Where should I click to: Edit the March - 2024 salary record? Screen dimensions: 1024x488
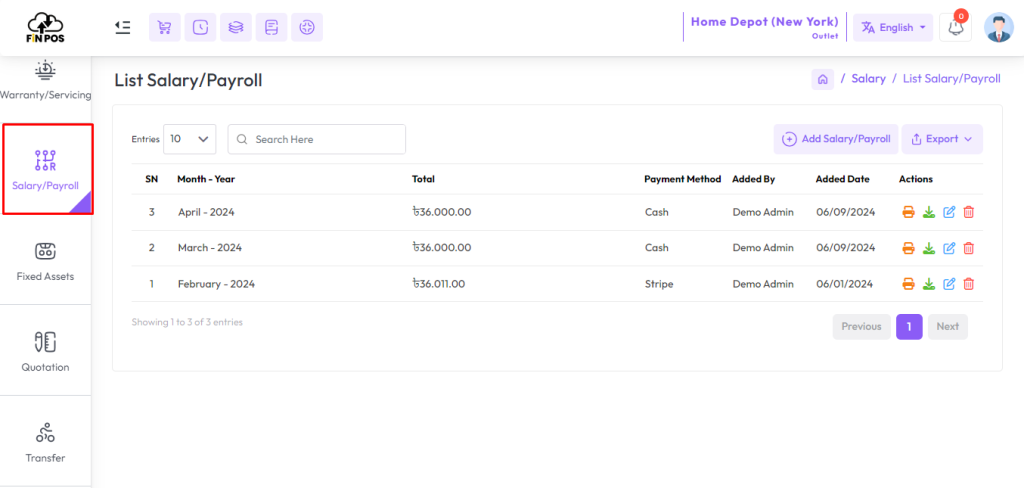pyautogui.click(x=950, y=248)
